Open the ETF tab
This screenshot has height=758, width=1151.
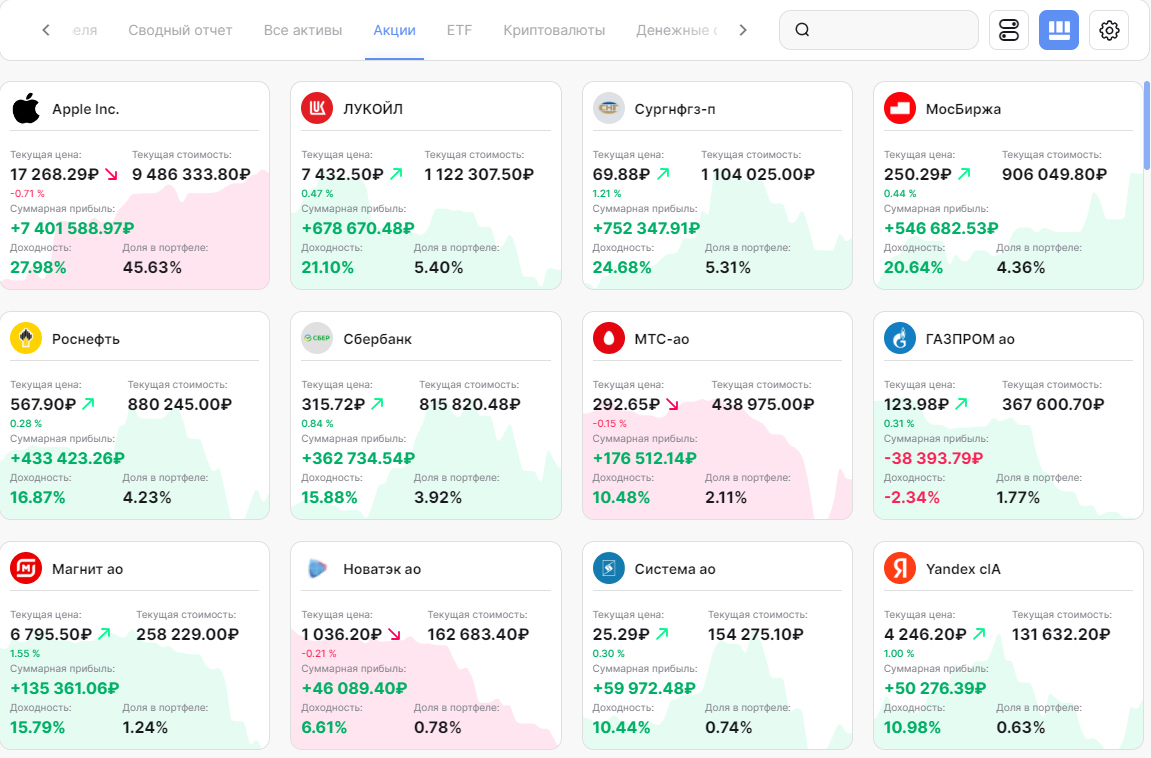pos(460,30)
